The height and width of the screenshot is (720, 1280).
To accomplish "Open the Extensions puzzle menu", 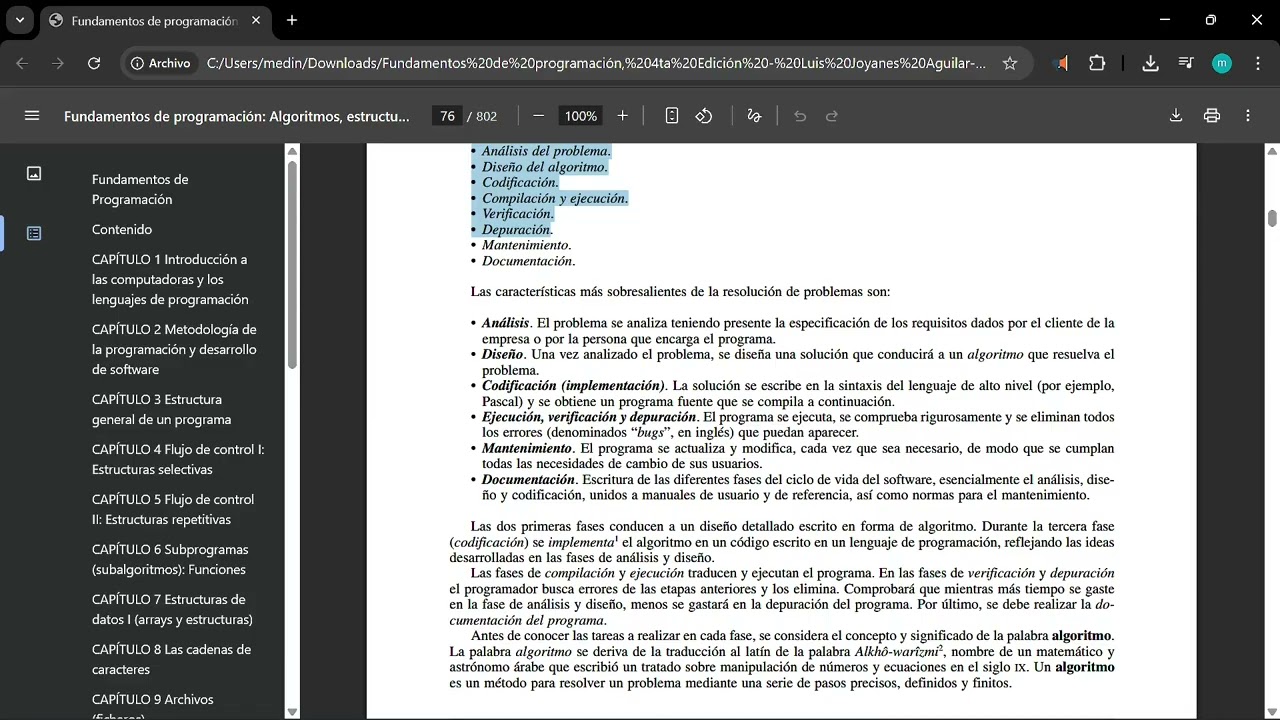I will 1097,63.
